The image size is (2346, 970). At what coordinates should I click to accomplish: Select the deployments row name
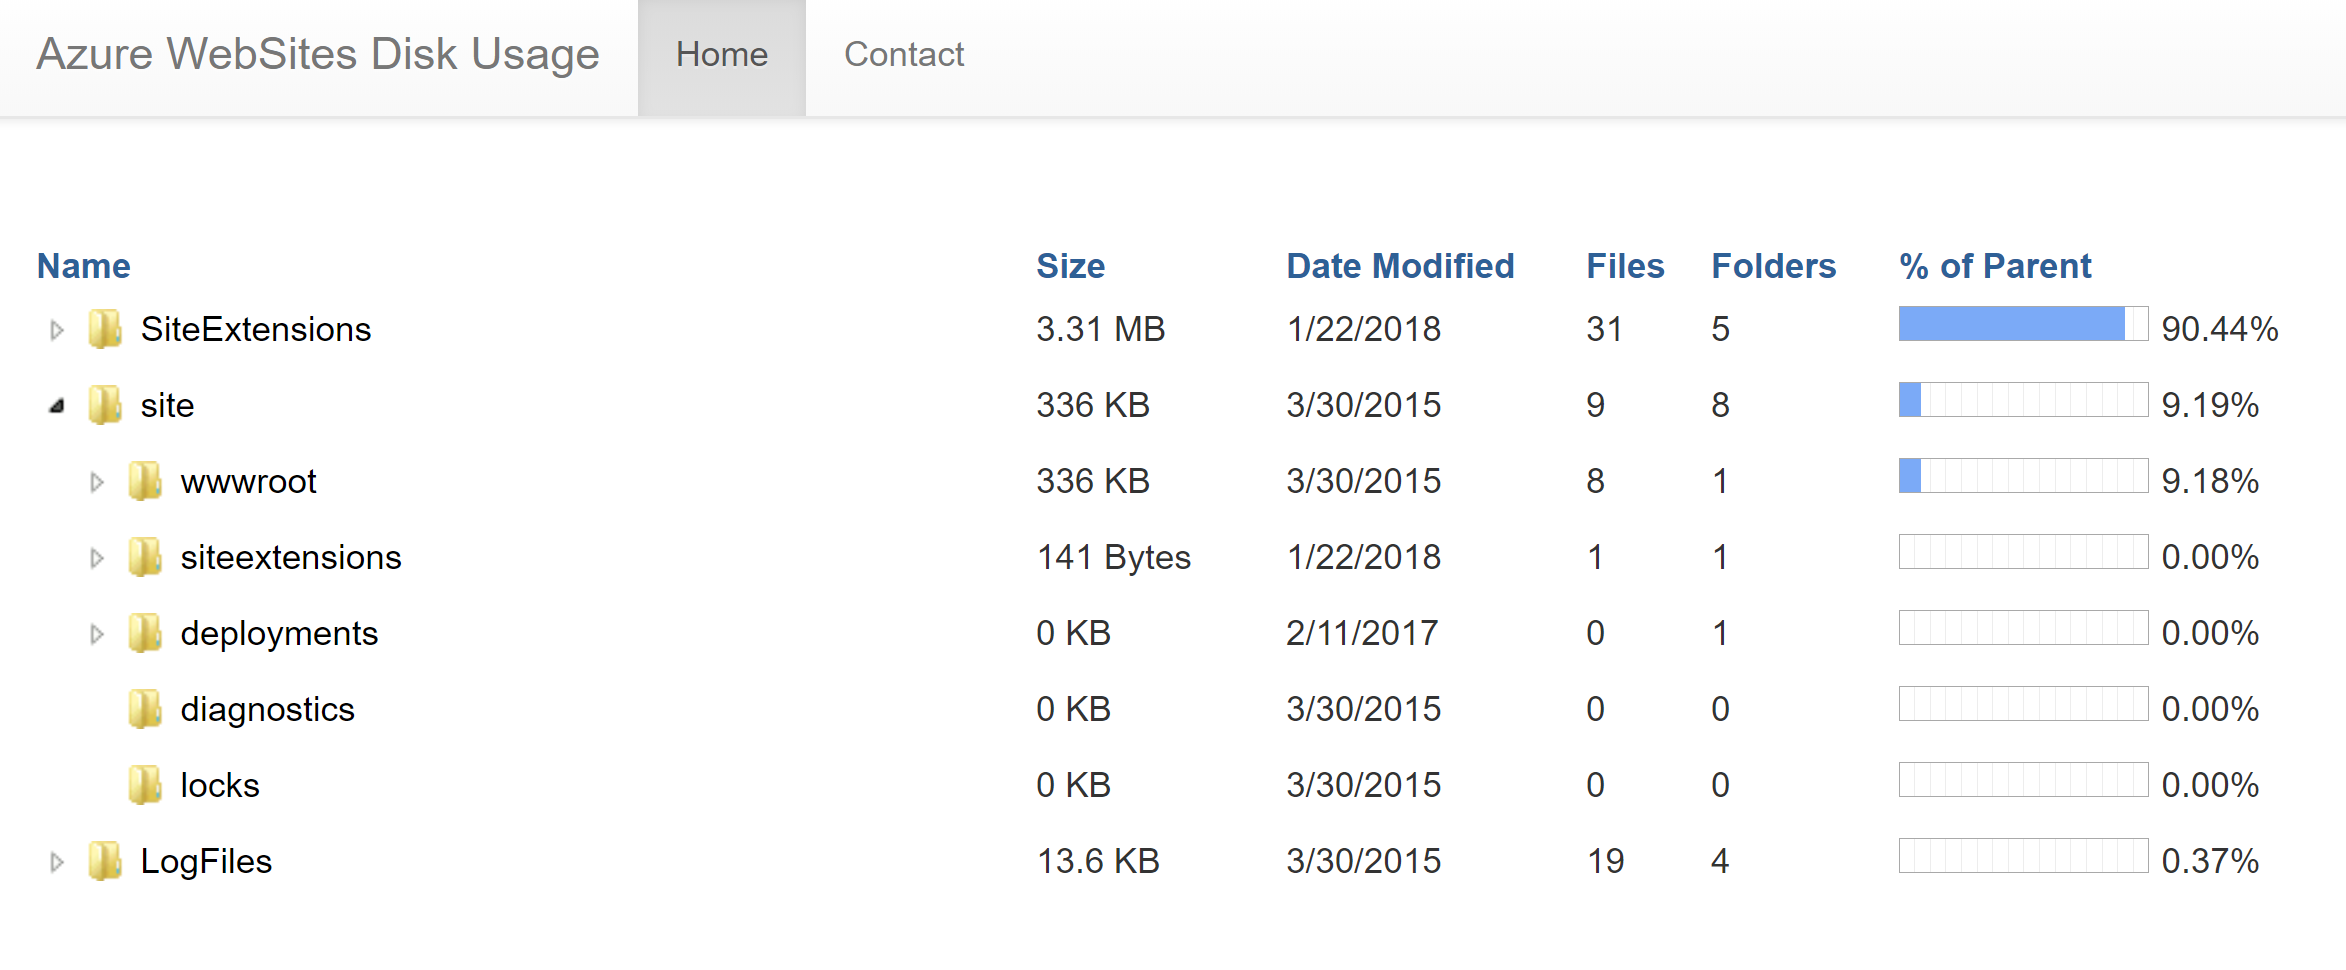(x=279, y=633)
